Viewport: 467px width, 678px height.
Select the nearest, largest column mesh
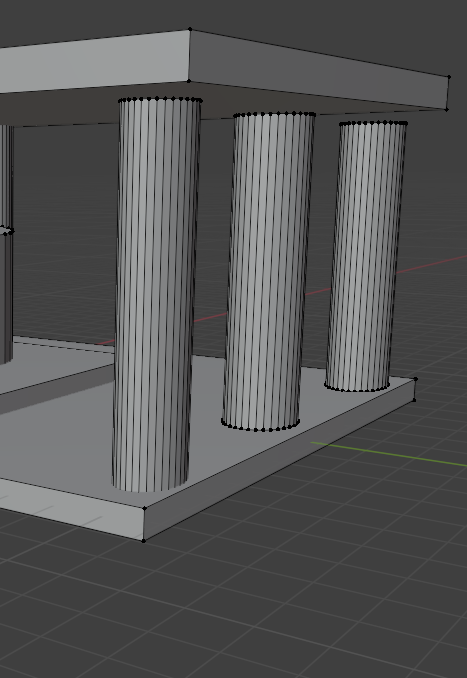click(x=157, y=294)
